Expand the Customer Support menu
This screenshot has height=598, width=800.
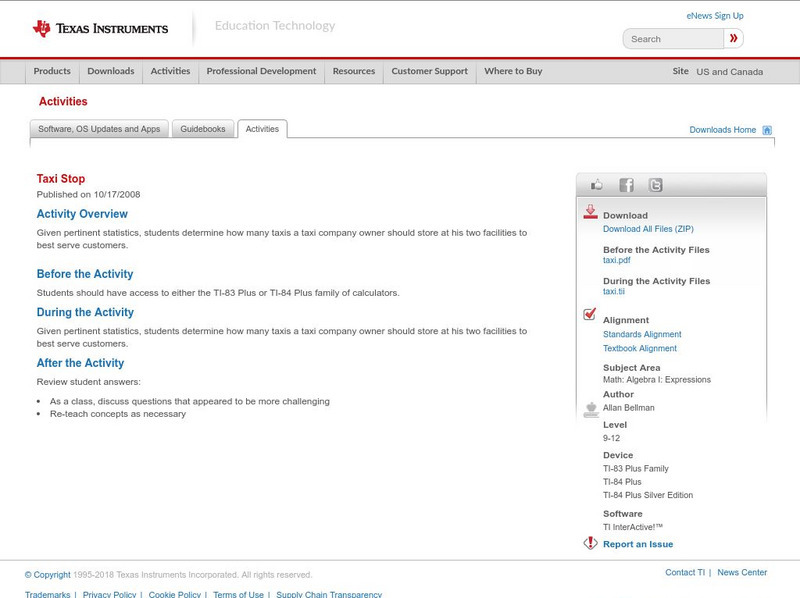429,71
